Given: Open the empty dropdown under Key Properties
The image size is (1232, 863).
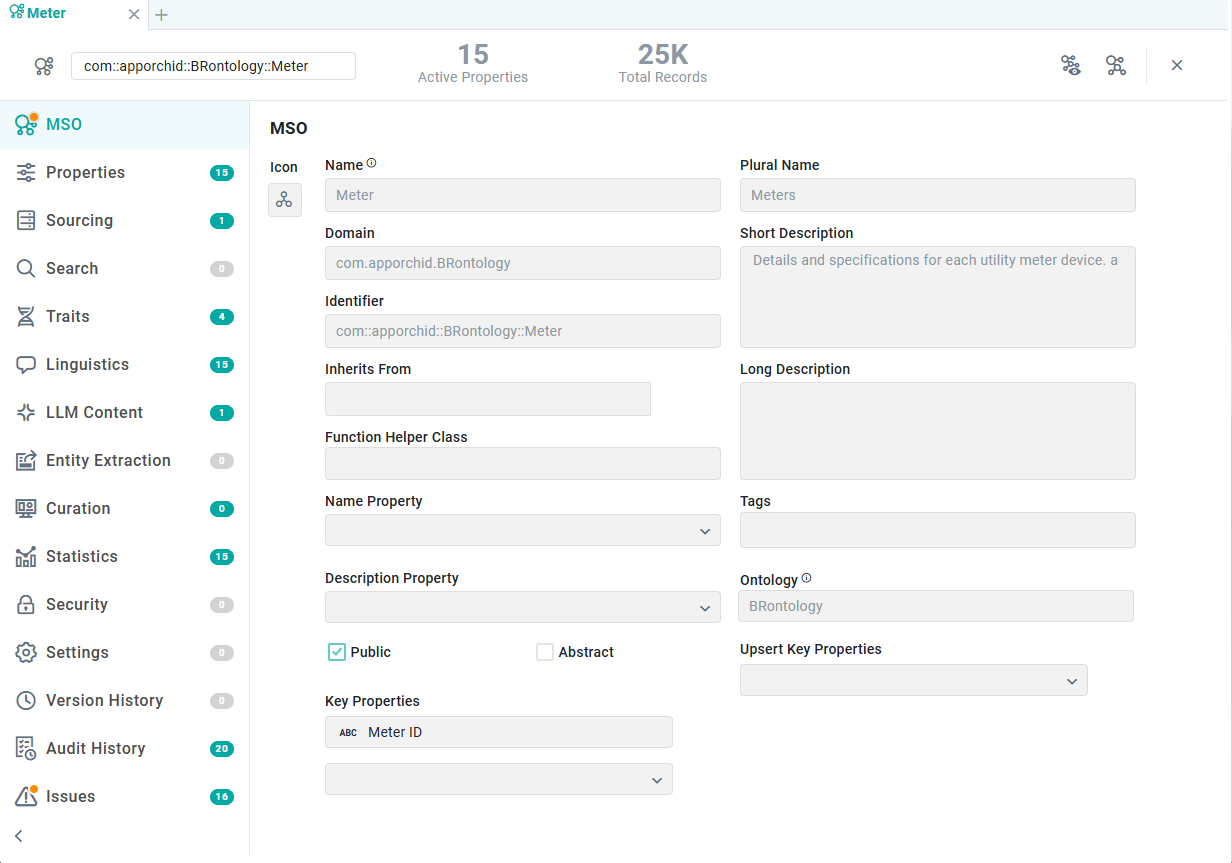Looking at the screenshot, I should (x=499, y=779).
